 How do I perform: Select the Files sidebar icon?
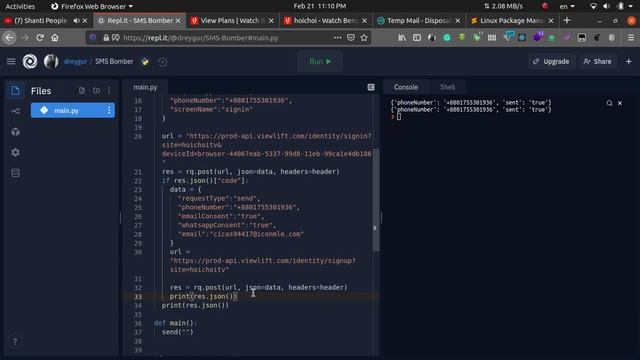pos(16,91)
